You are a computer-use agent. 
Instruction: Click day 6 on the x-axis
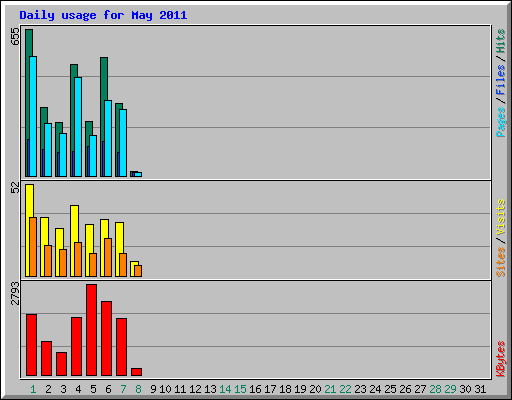(108, 389)
